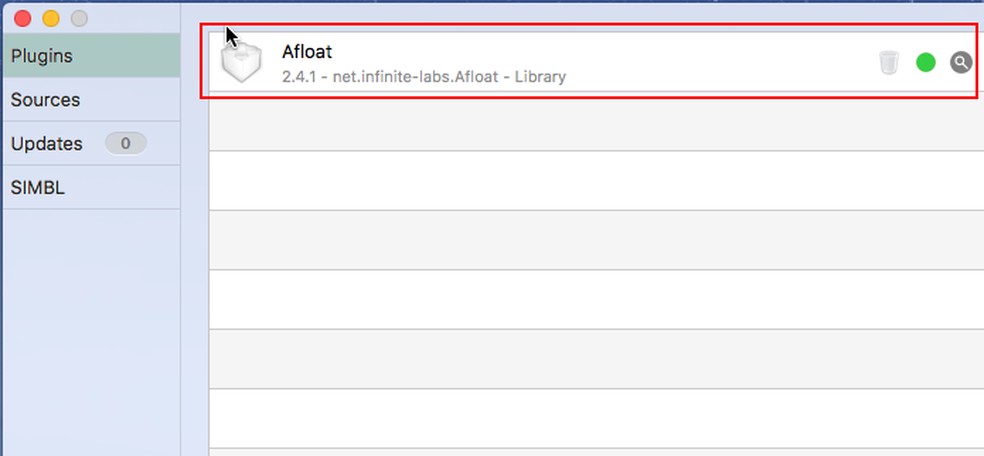
Task: Reveal Afloat with the magnifier icon
Action: 961,63
